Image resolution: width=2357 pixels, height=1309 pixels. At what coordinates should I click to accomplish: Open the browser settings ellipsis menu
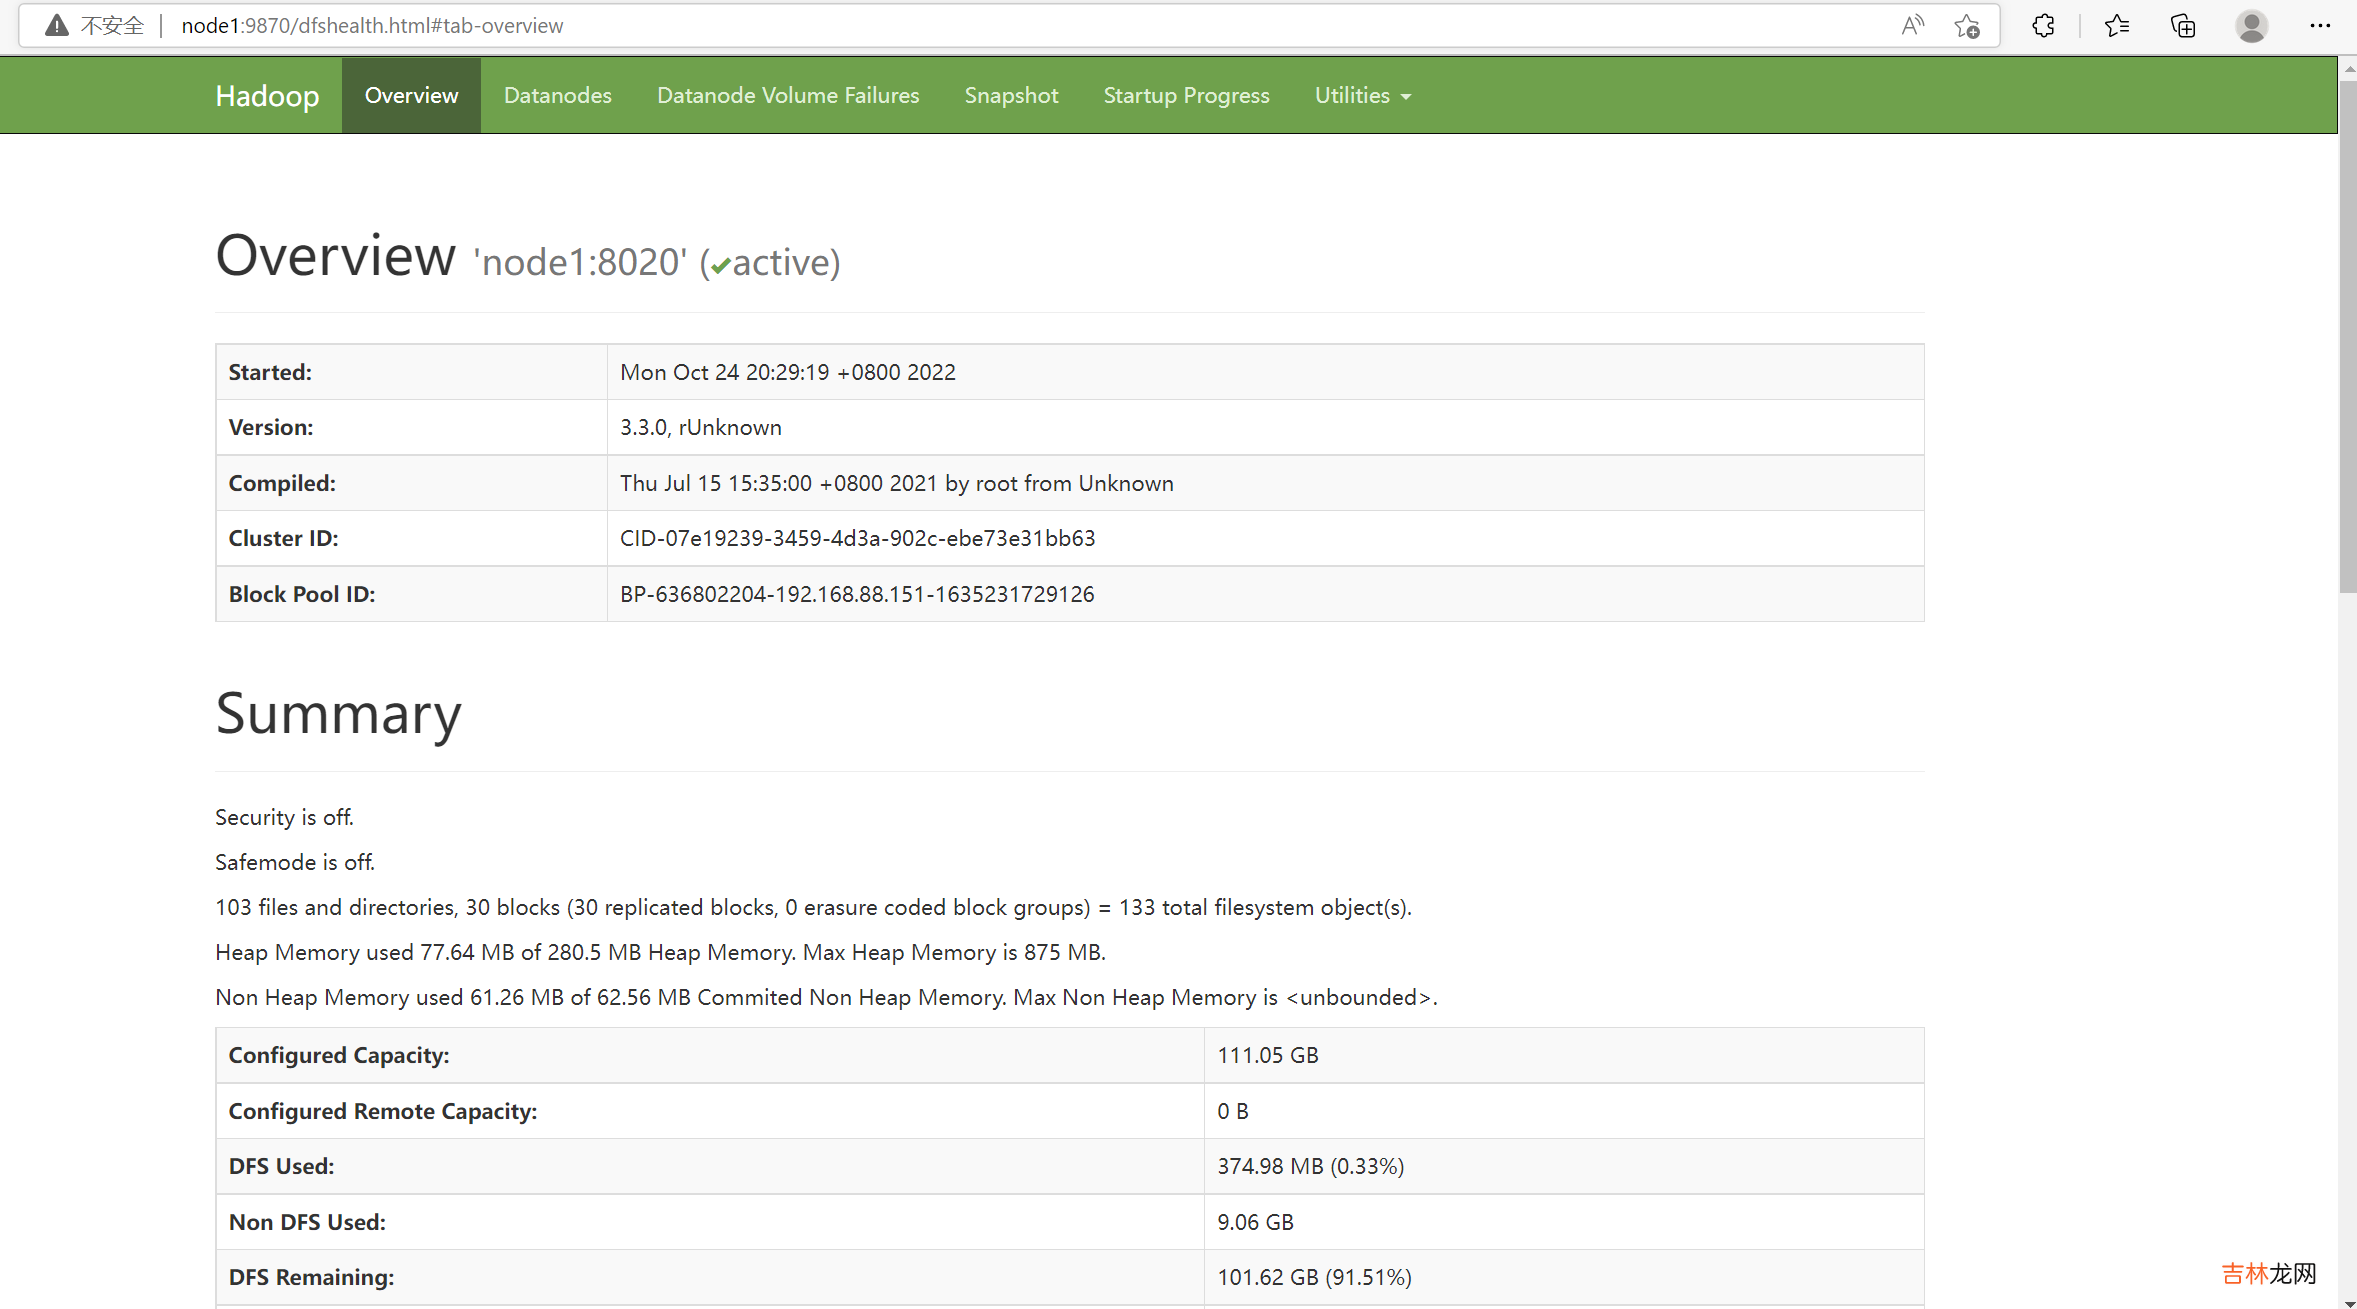click(2320, 26)
